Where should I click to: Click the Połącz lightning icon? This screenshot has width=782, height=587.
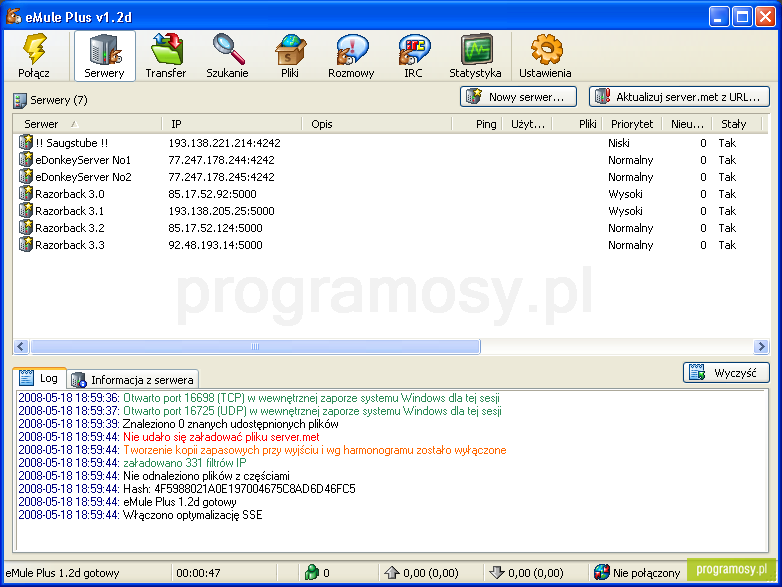(x=34, y=49)
